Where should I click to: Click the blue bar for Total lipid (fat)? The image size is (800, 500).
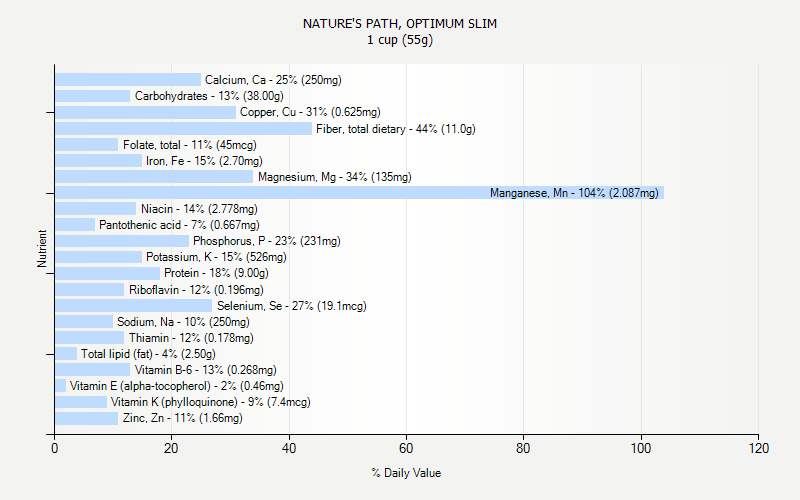click(x=66, y=354)
